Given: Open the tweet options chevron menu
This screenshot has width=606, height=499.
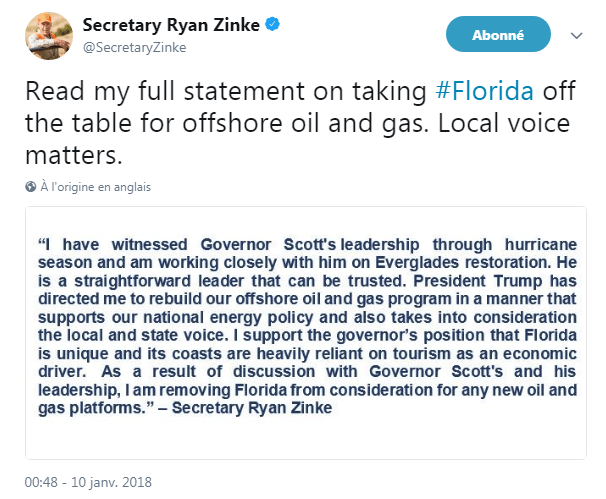Looking at the screenshot, I should 577,35.
